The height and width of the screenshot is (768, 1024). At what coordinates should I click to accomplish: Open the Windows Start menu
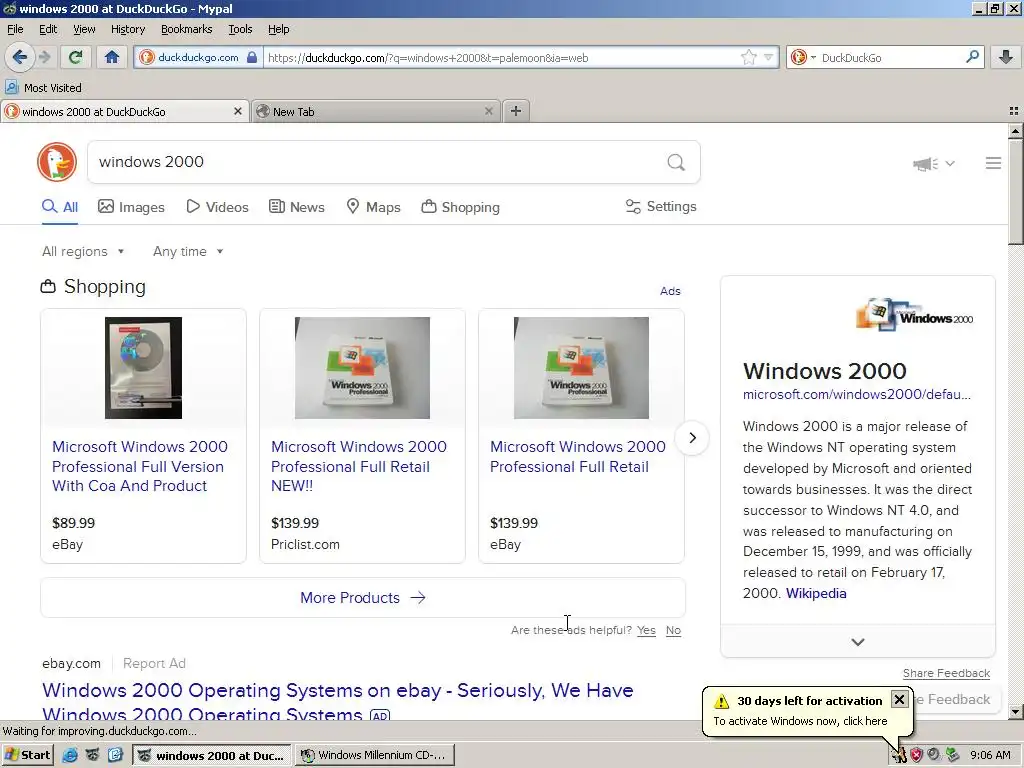(x=27, y=755)
